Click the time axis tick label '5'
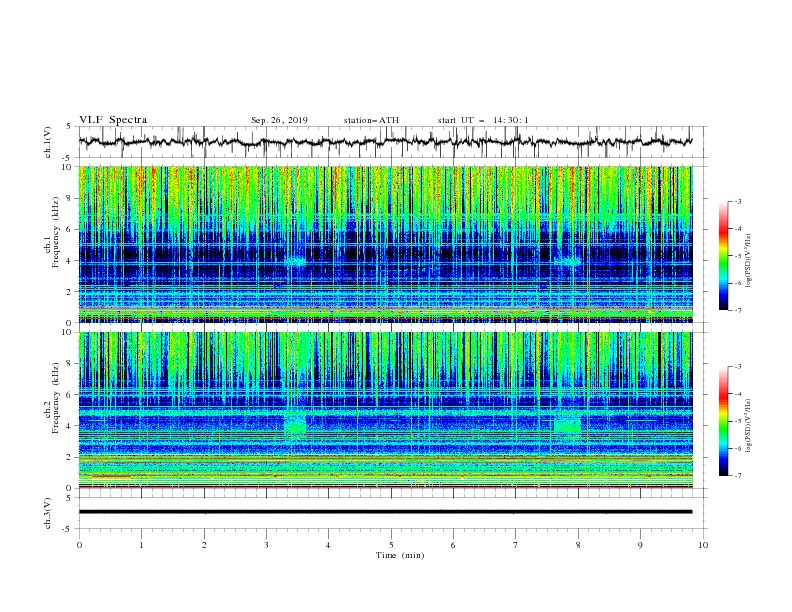The width and height of the screenshot is (792, 612). (391, 545)
